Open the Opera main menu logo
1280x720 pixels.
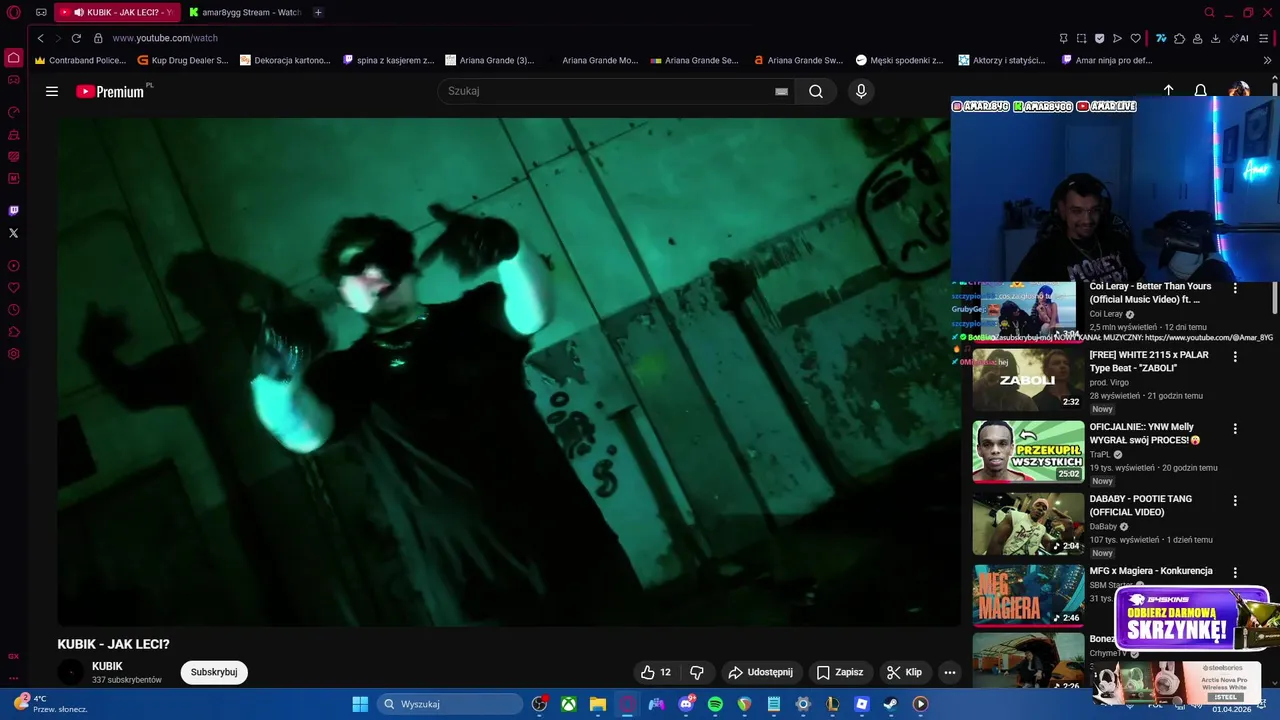[x=14, y=13]
